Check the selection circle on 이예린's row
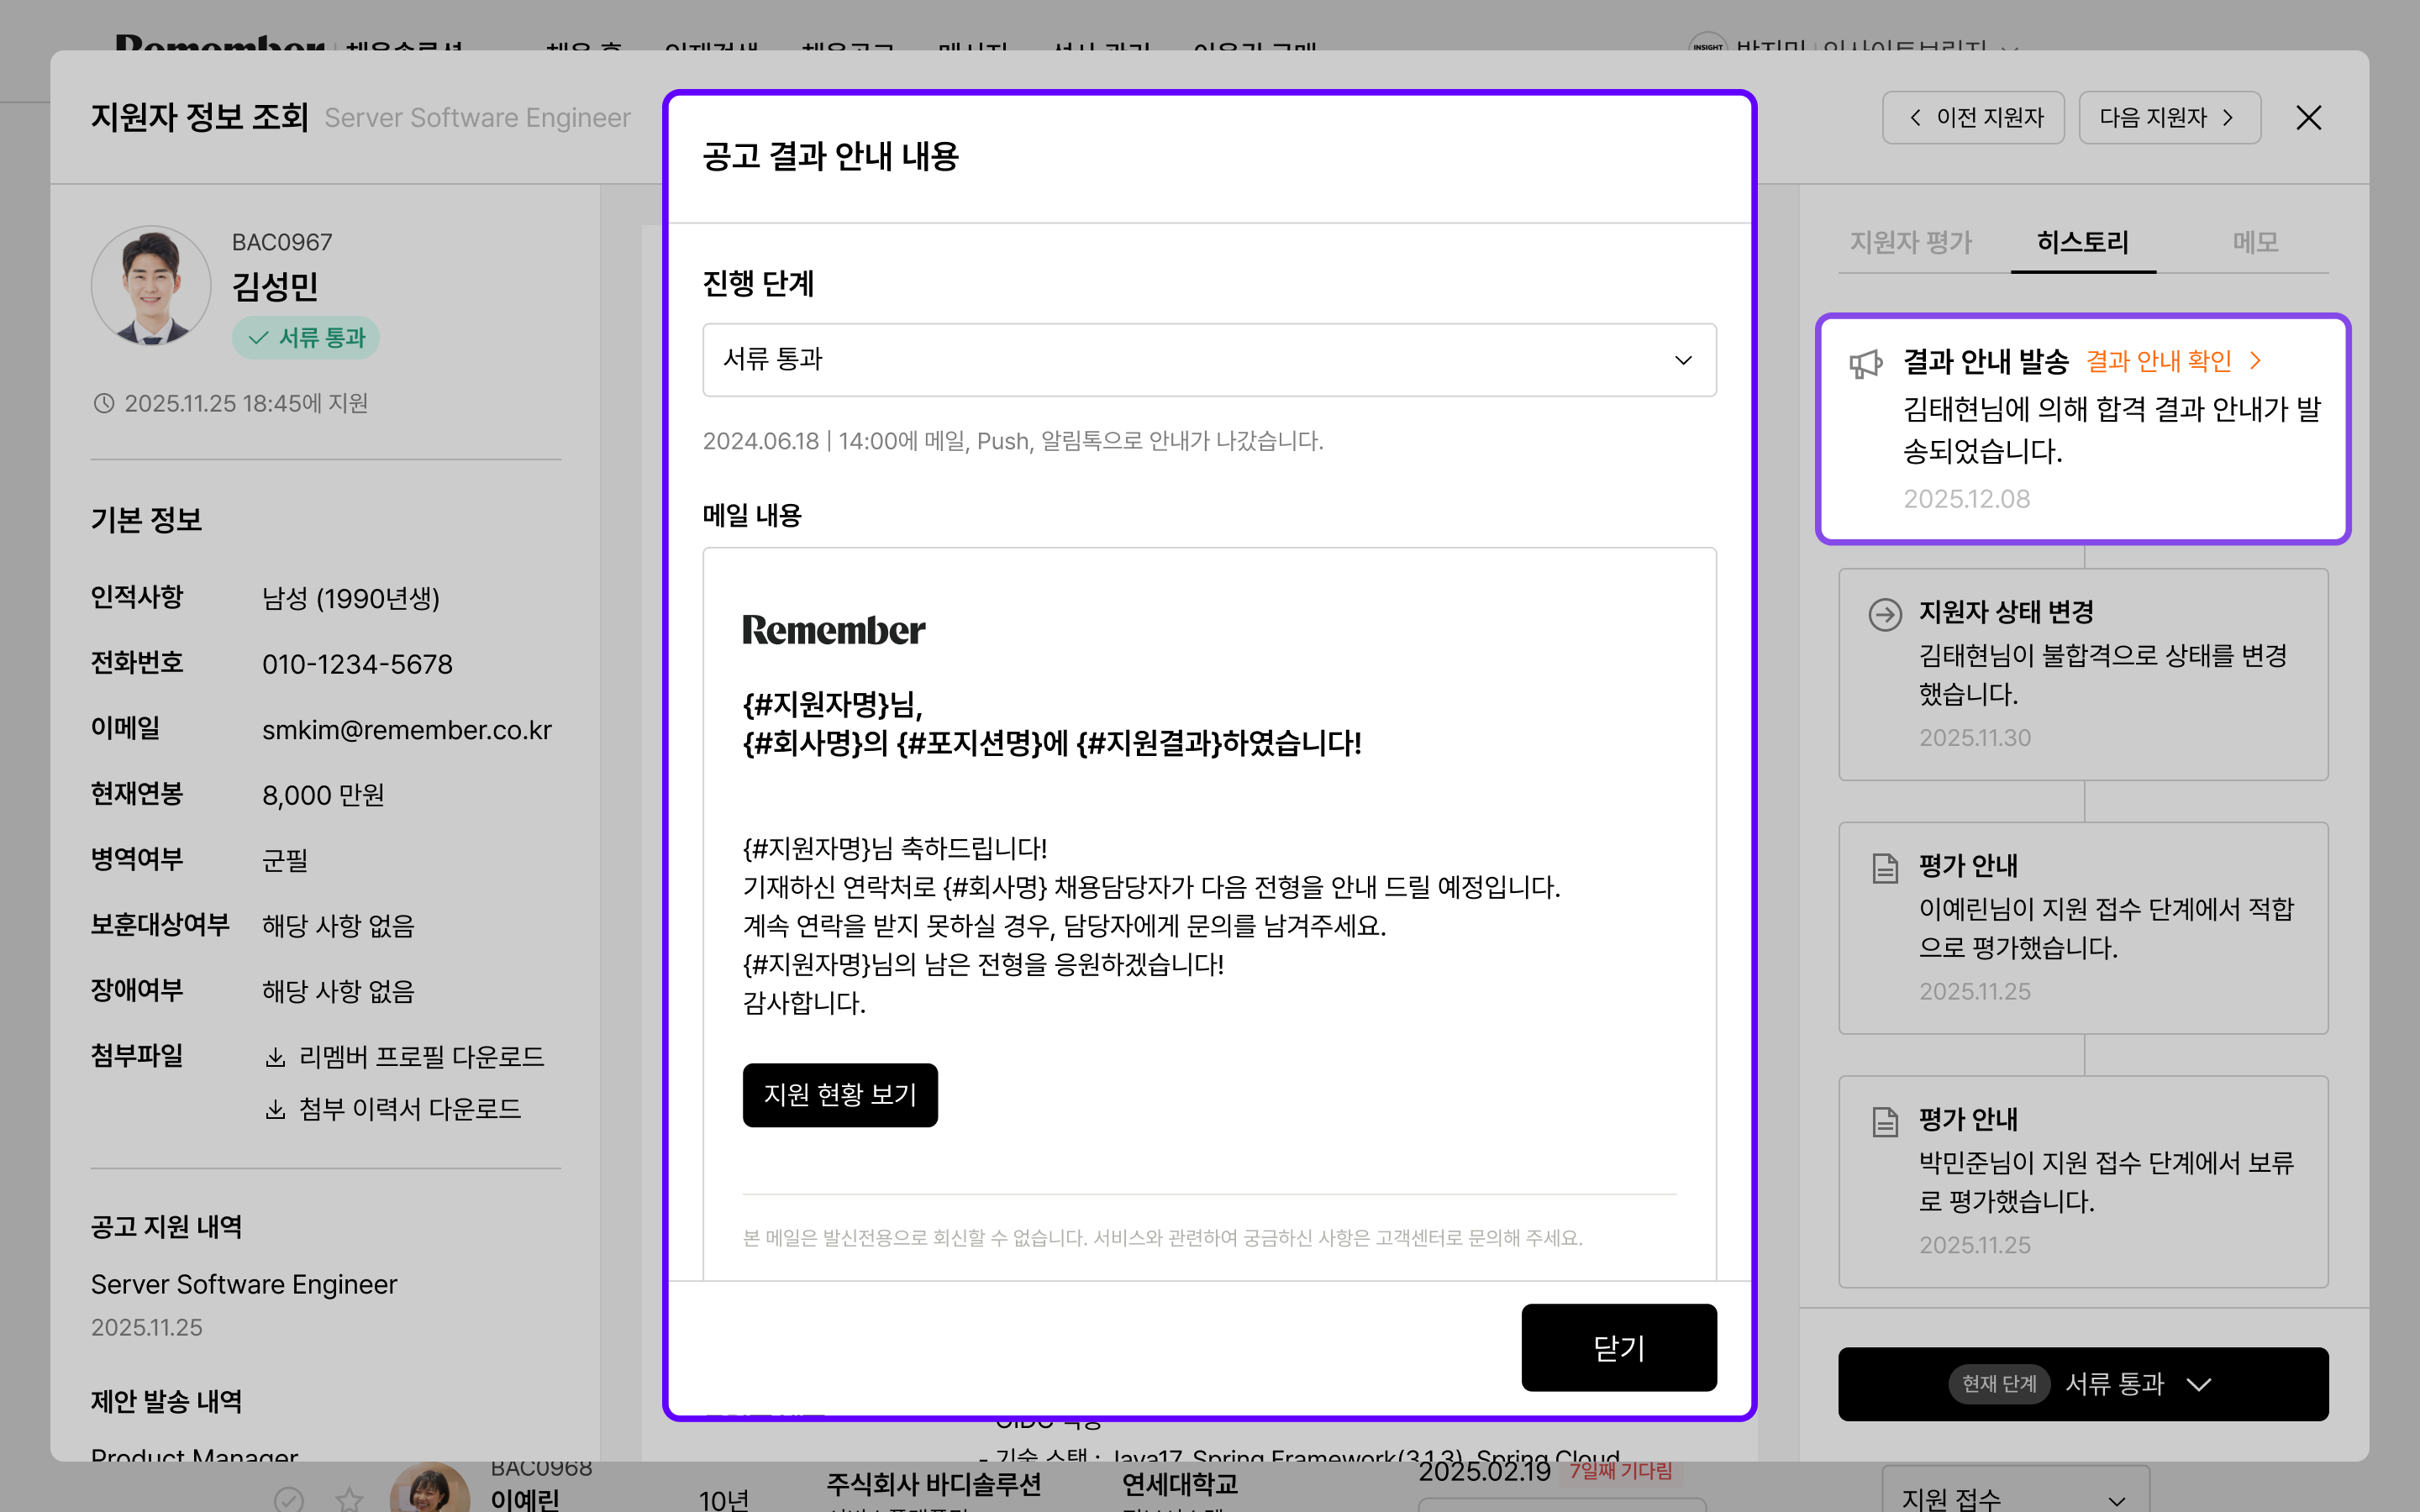2420x1512 pixels. (x=289, y=1500)
